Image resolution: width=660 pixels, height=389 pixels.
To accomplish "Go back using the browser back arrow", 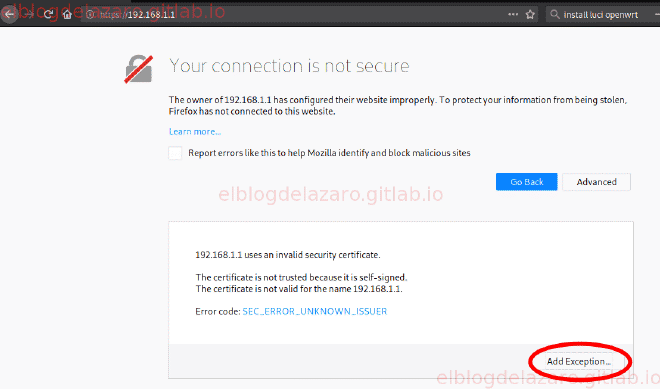I will pos(9,14).
